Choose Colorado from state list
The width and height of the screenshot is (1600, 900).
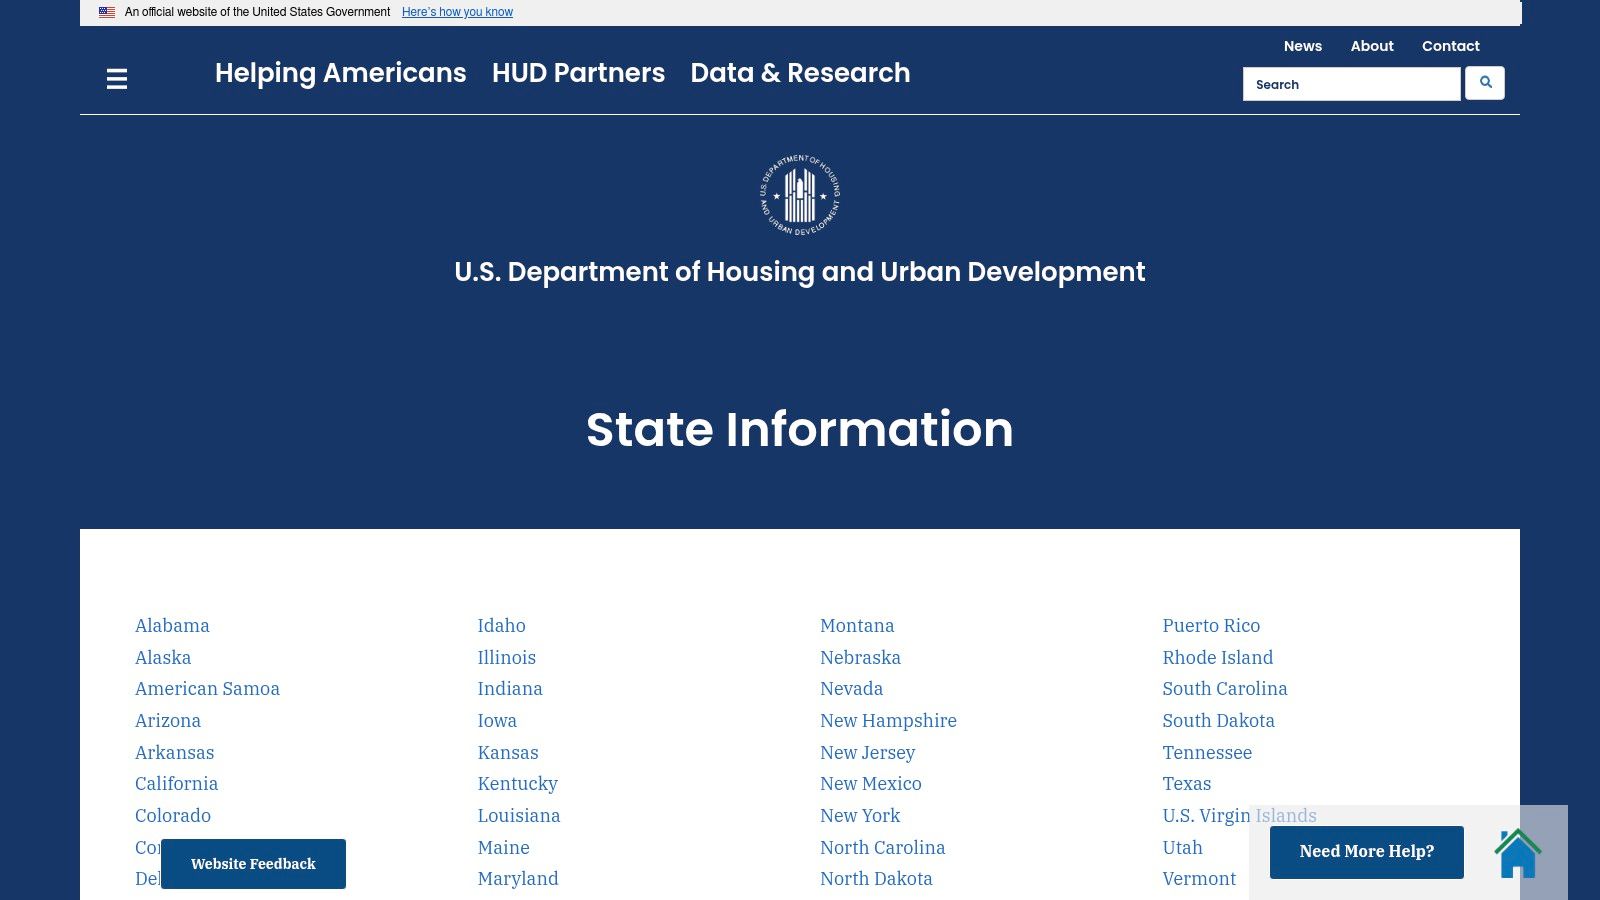point(173,816)
